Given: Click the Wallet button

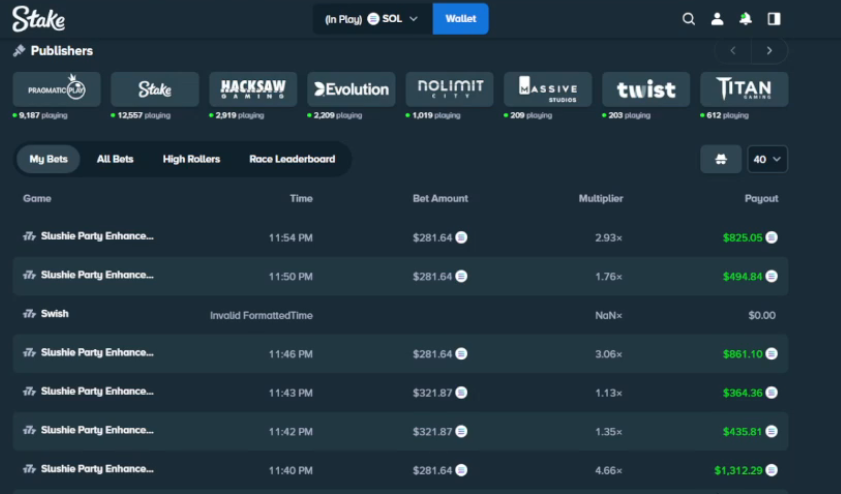Looking at the screenshot, I should coord(461,19).
